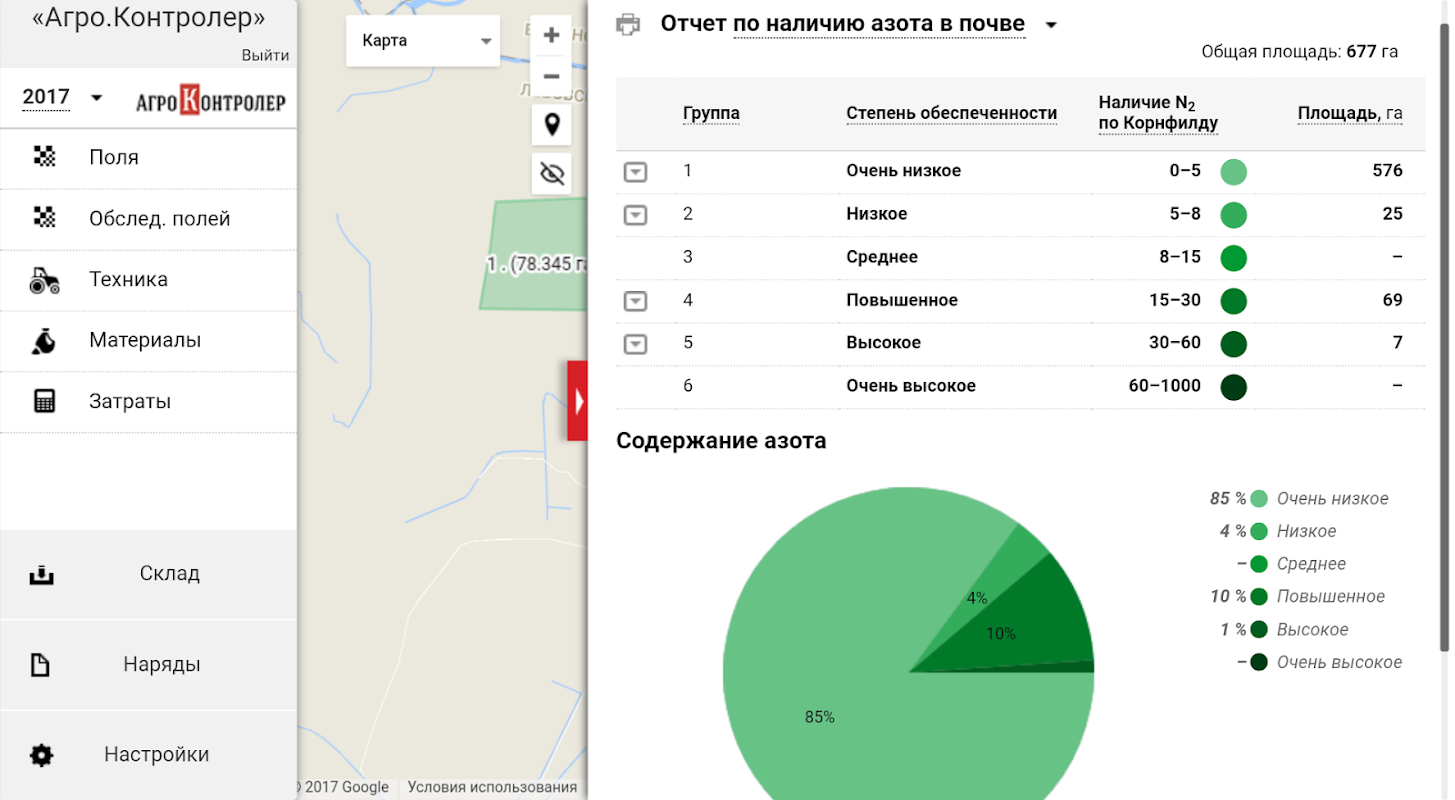Click the АгроКонтролер logo
This screenshot has width=1455, height=800.
coord(211,101)
